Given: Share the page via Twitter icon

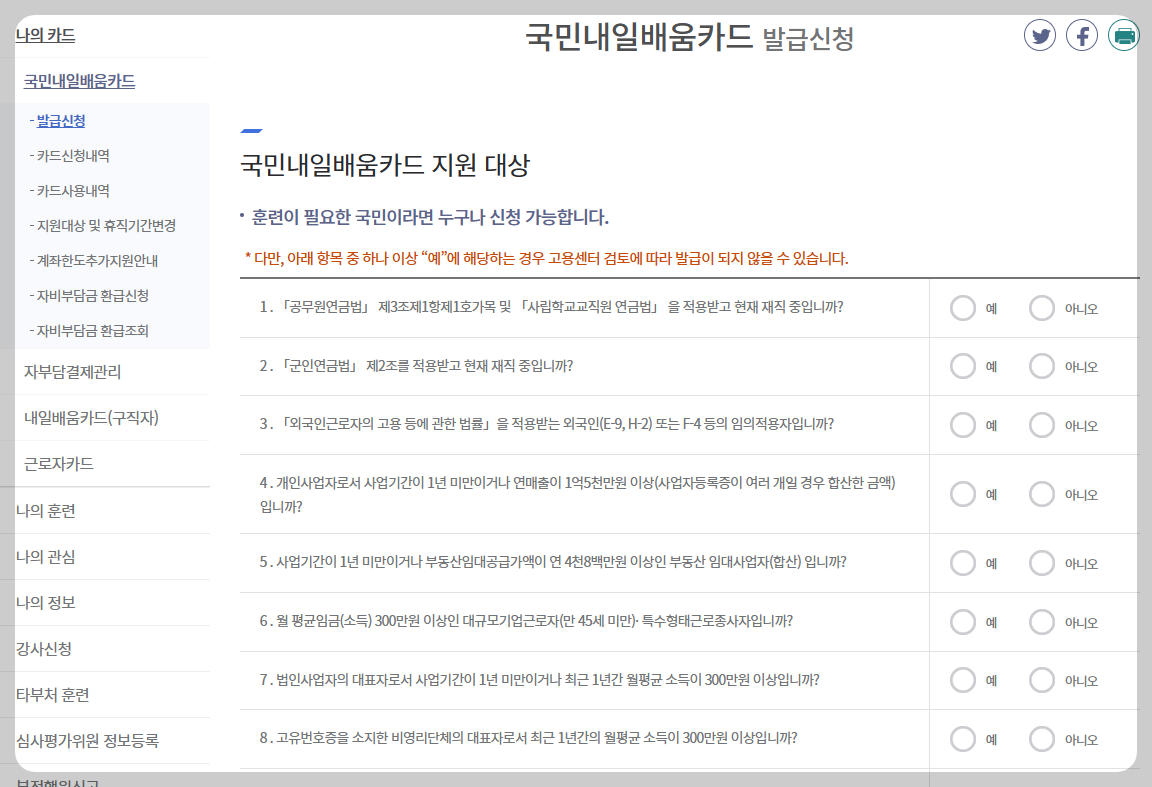Looking at the screenshot, I should pos(1040,35).
